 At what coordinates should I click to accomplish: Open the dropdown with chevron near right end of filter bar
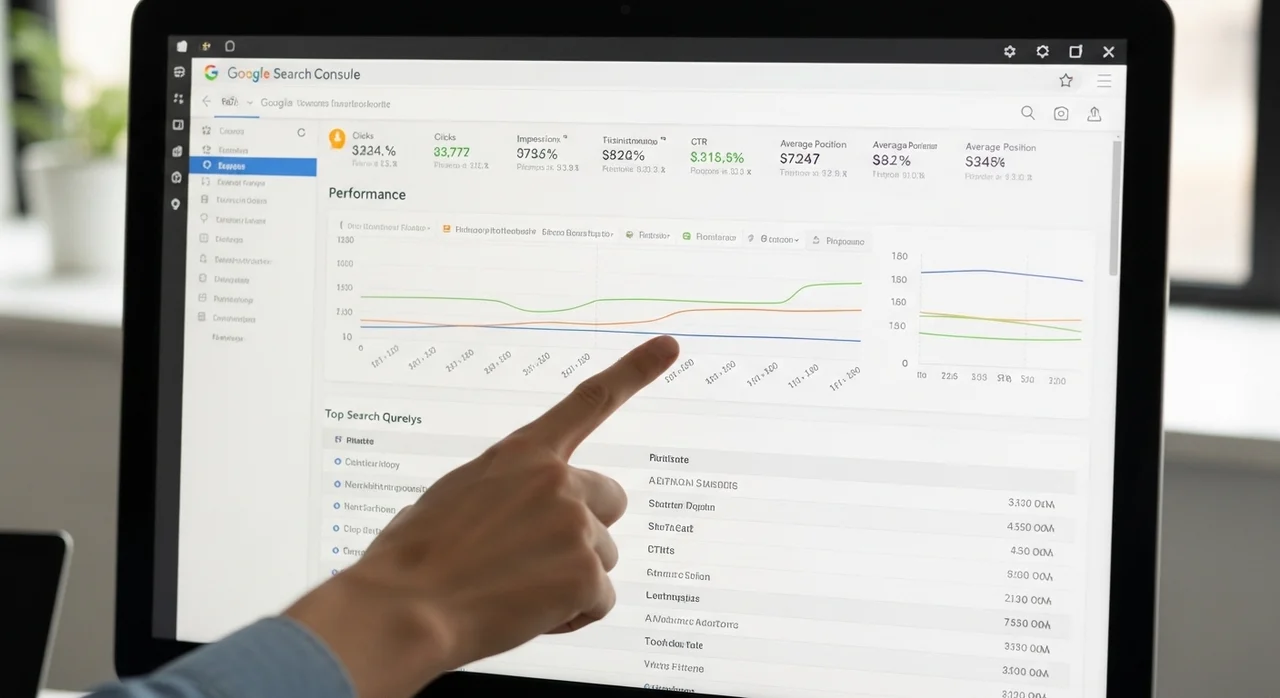click(779, 240)
